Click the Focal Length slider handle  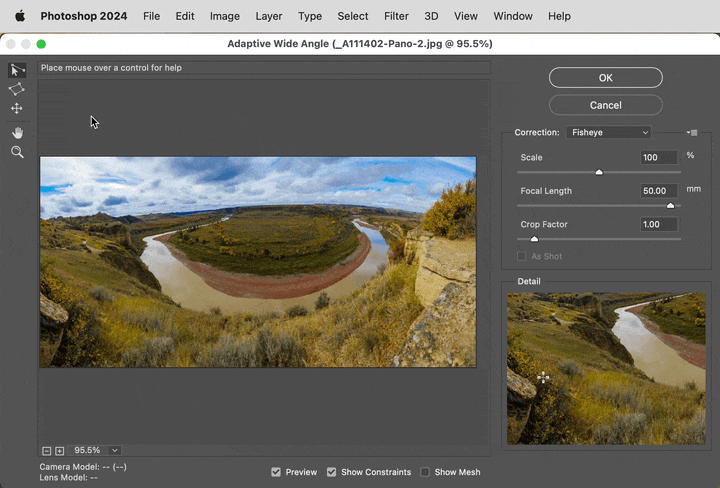click(670, 206)
